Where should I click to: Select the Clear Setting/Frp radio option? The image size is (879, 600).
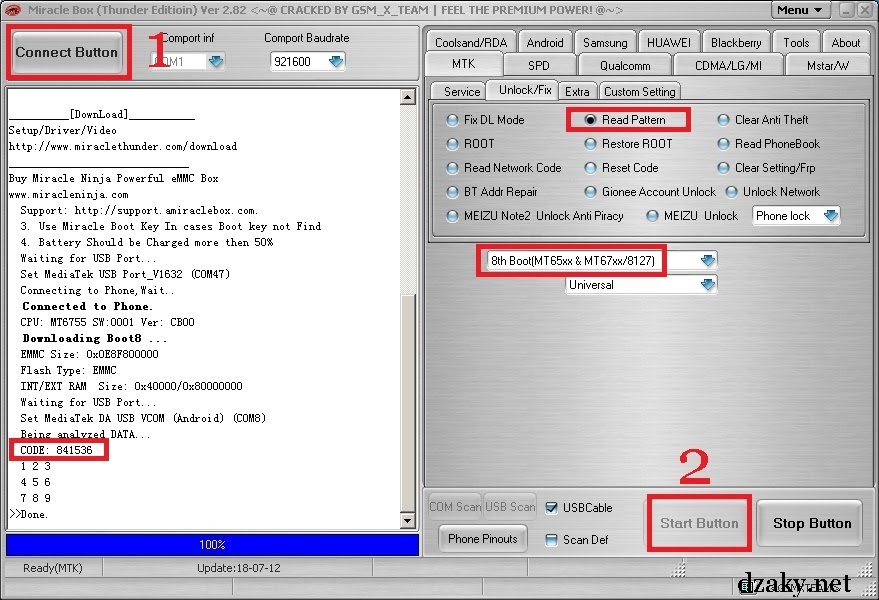point(767,168)
